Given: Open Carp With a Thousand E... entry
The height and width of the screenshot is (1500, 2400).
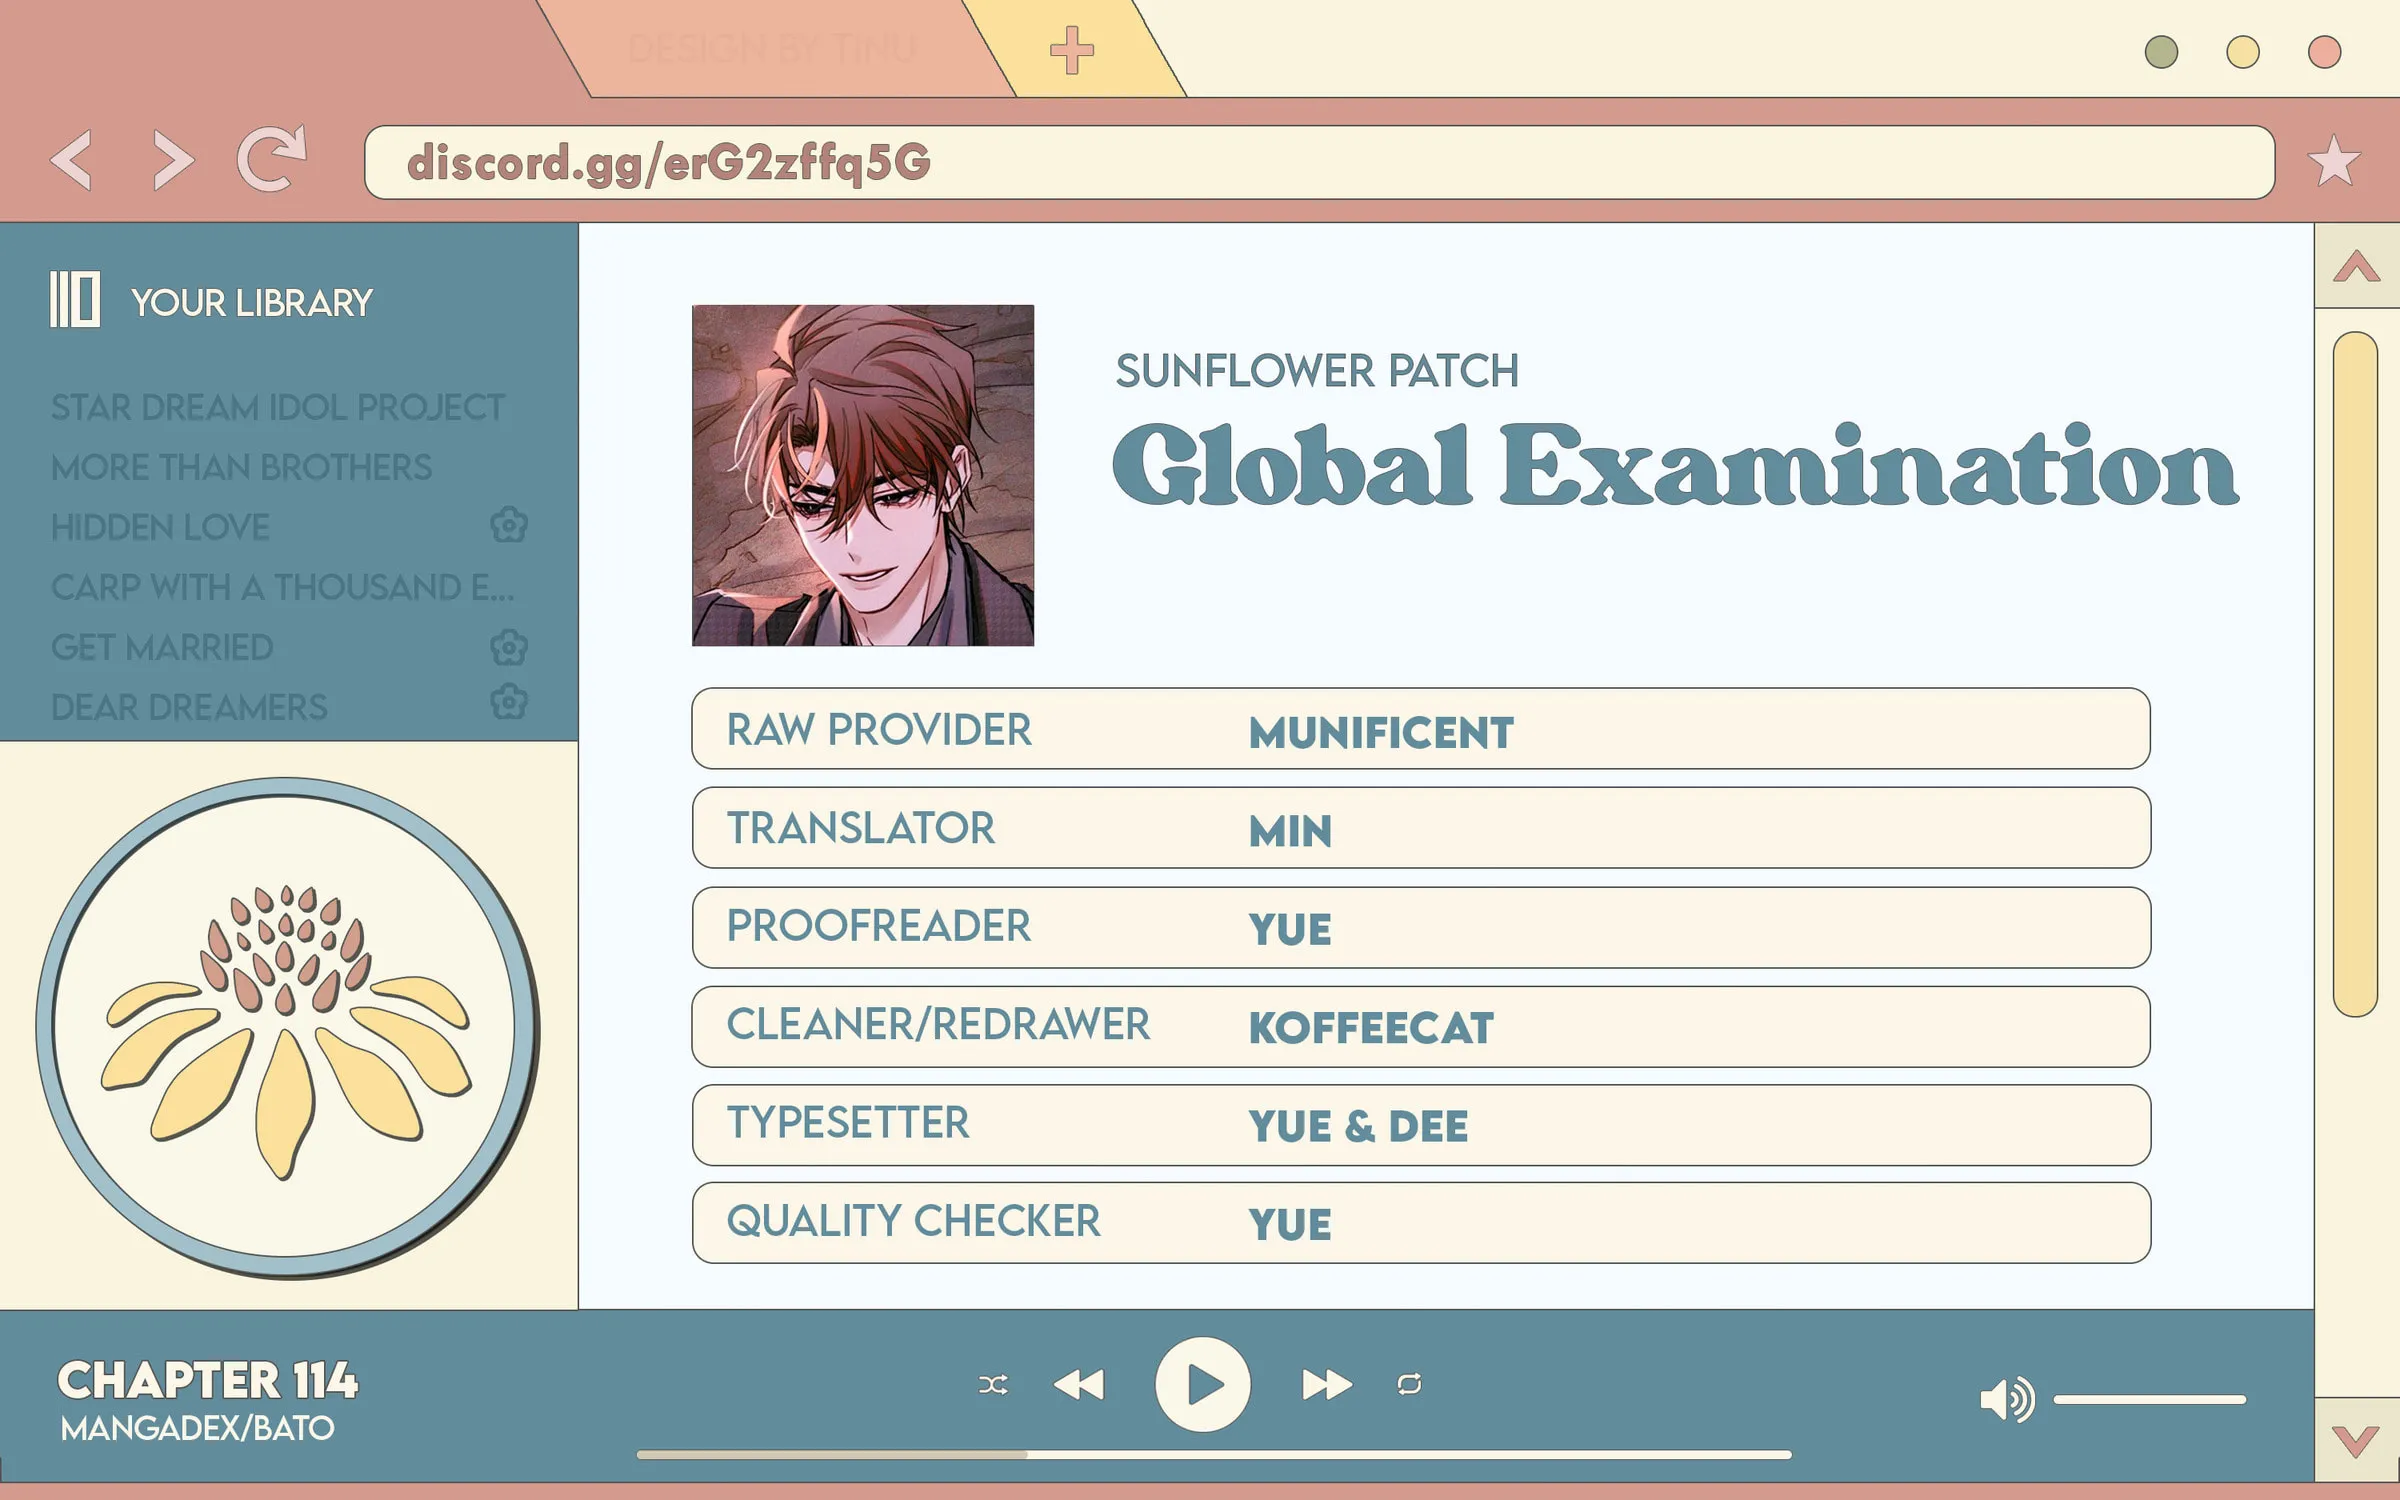Looking at the screenshot, I should (283, 587).
